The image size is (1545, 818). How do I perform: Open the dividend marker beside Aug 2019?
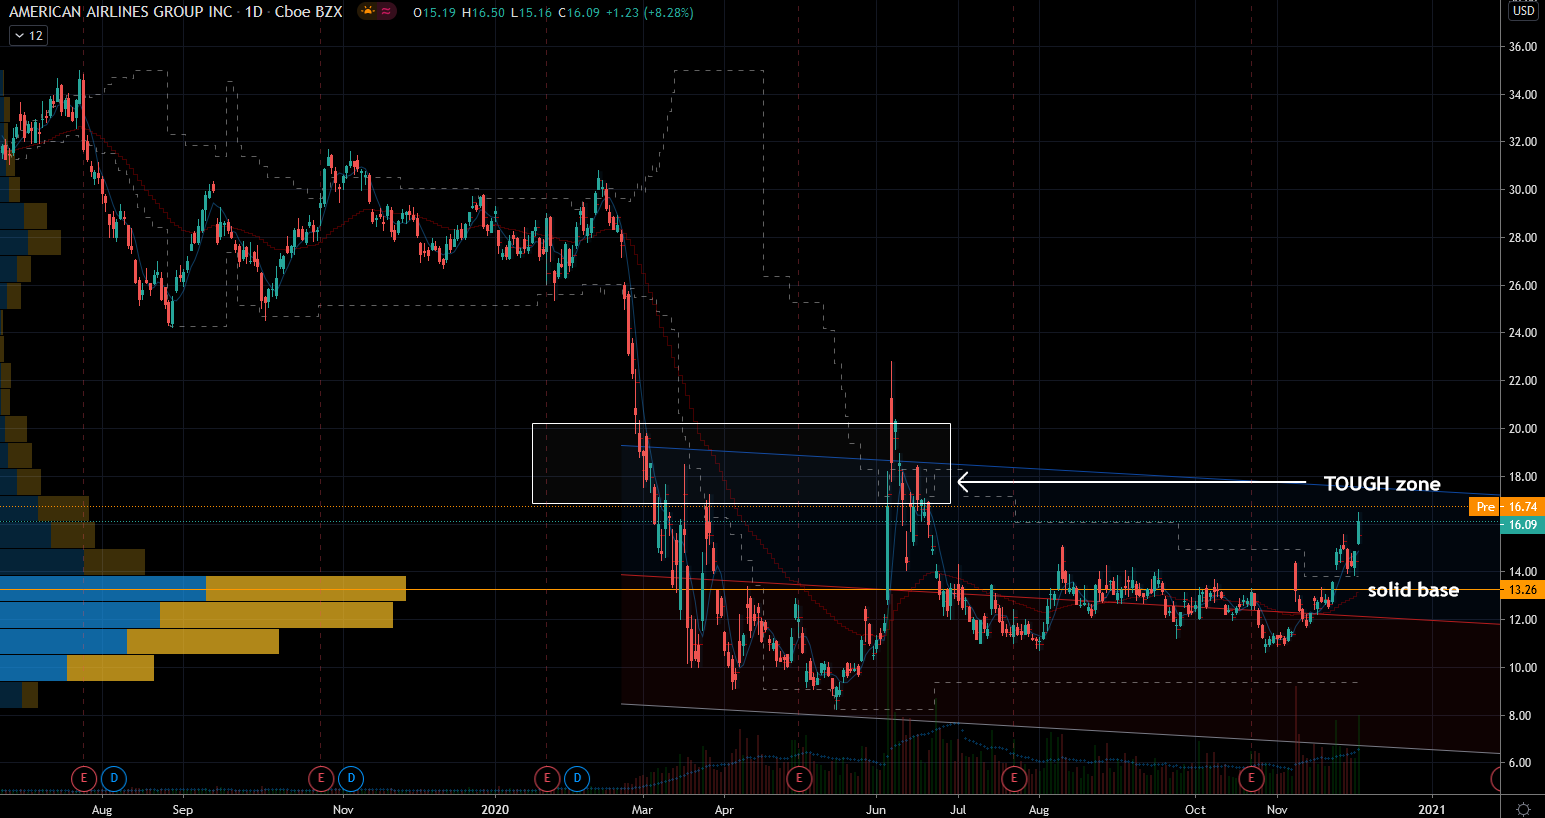tap(114, 777)
